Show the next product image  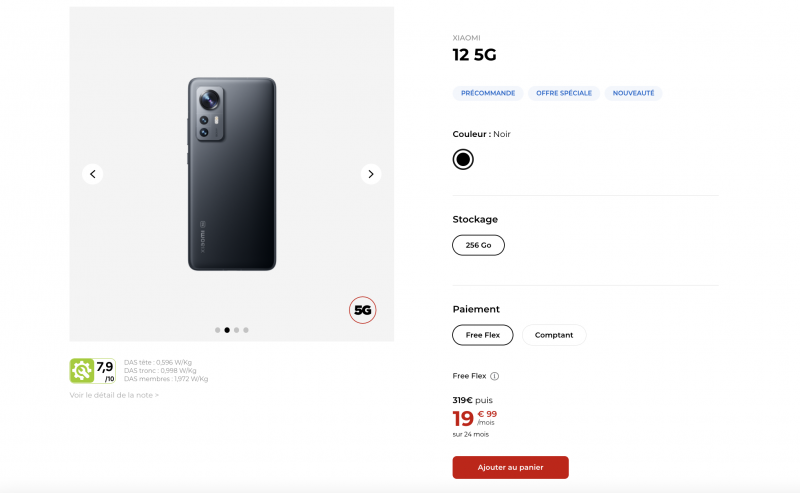[371, 174]
